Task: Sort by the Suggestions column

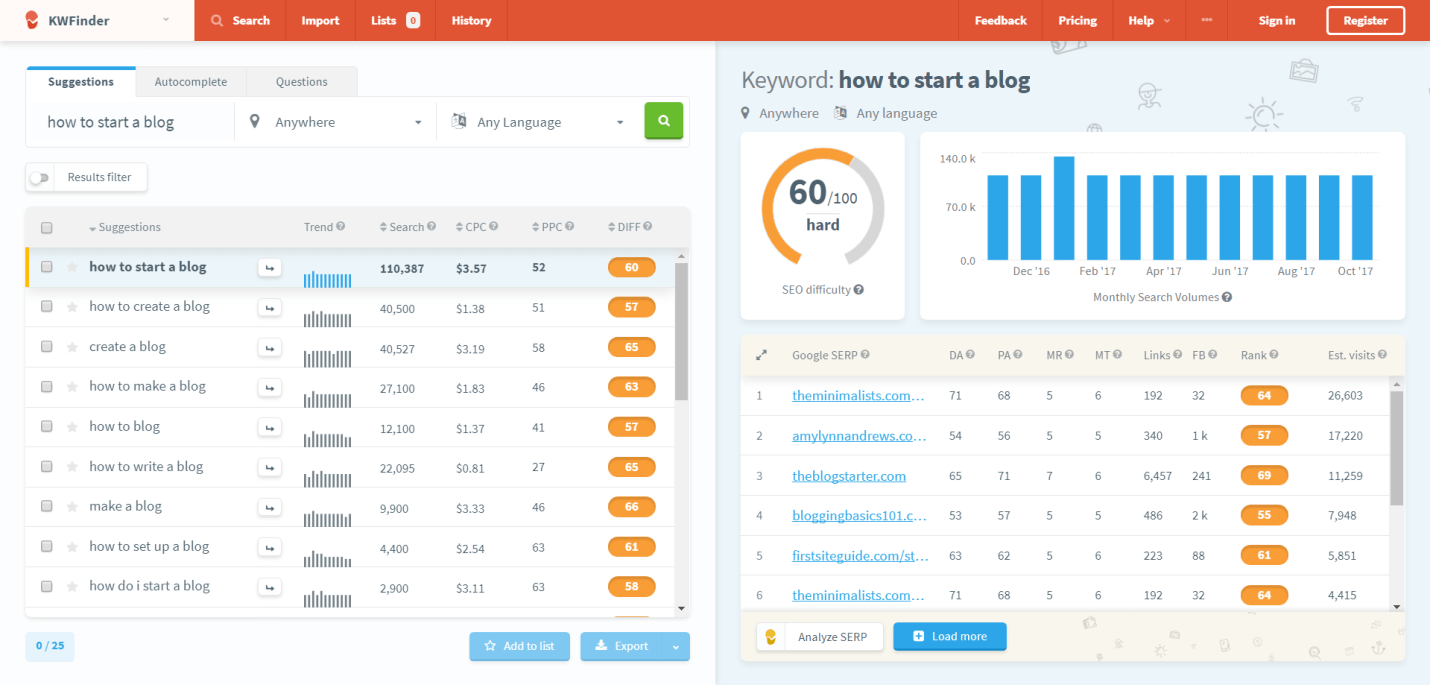Action: pyautogui.click(x=125, y=227)
